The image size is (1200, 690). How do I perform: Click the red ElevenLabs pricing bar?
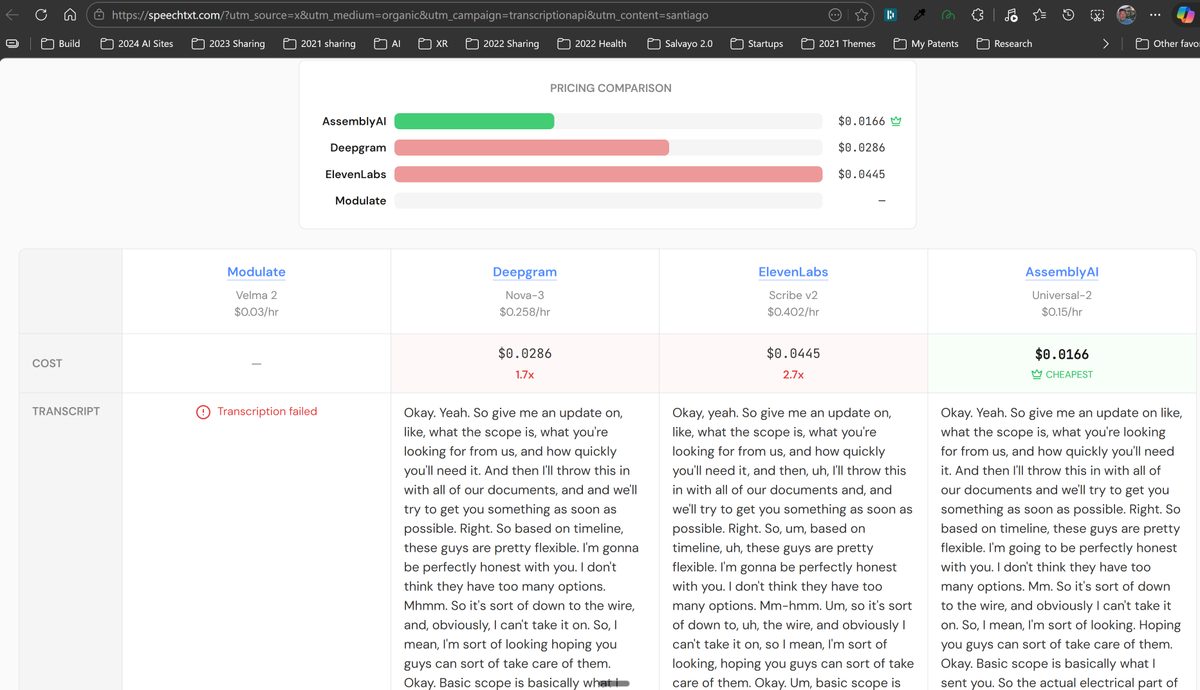coord(608,174)
